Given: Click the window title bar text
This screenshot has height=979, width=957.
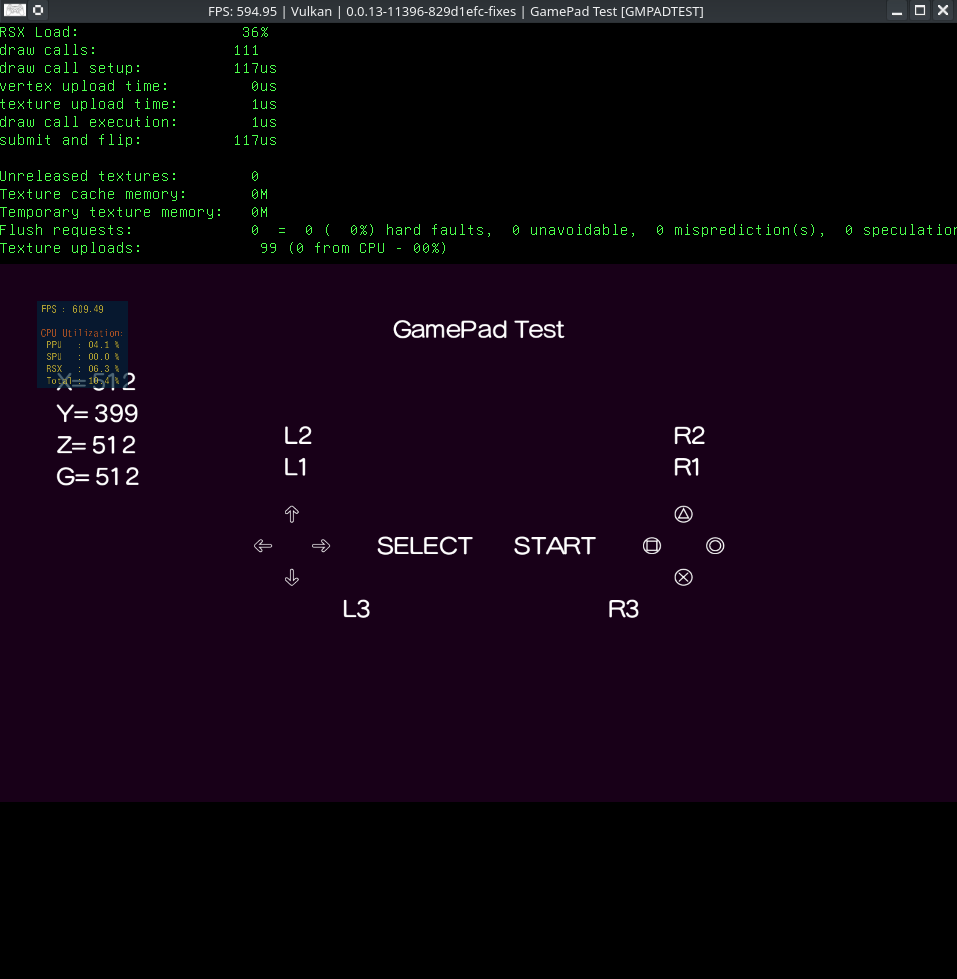Looking at the screenshot, I should click(456, 11).
